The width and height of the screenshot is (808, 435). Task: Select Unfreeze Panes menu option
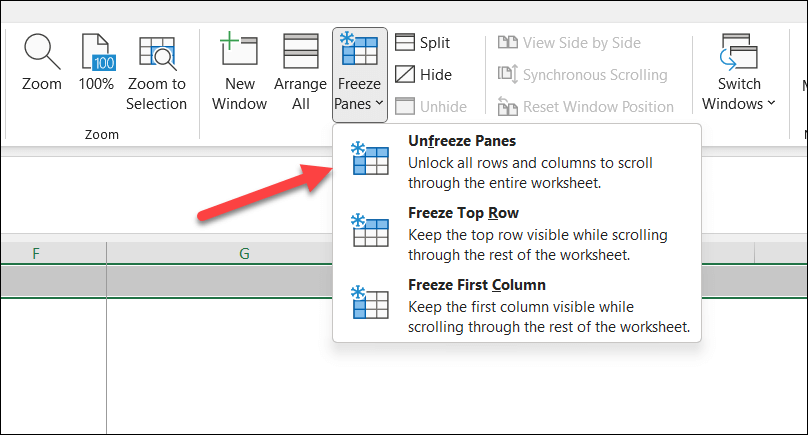point(462,142)
